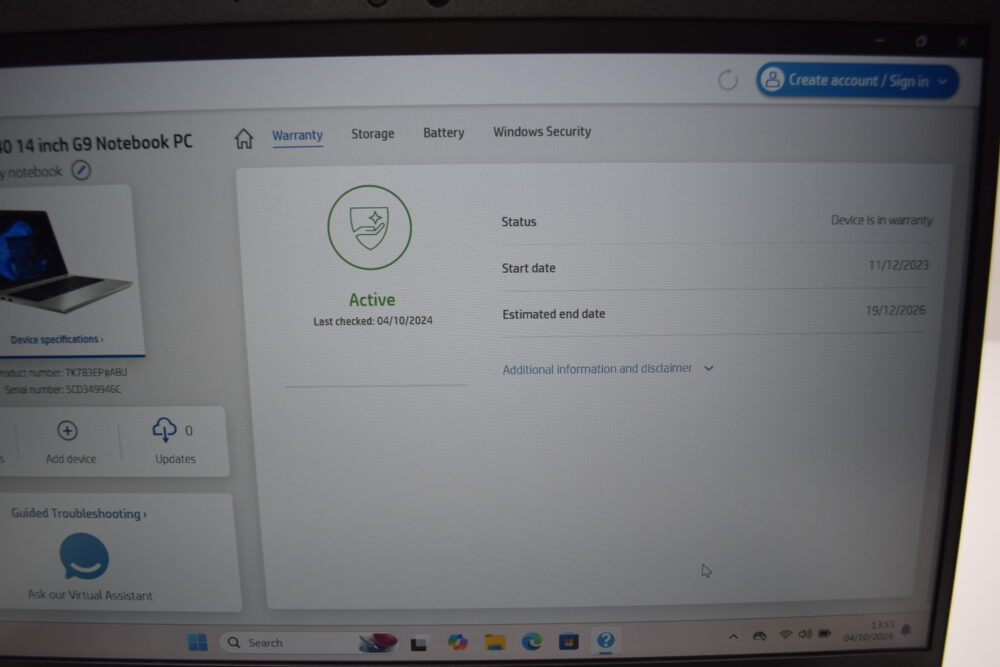The height and width of the screenshot is (667, 1000).
Task: Open the Warranty tab
Action: [x=297, y=135]
